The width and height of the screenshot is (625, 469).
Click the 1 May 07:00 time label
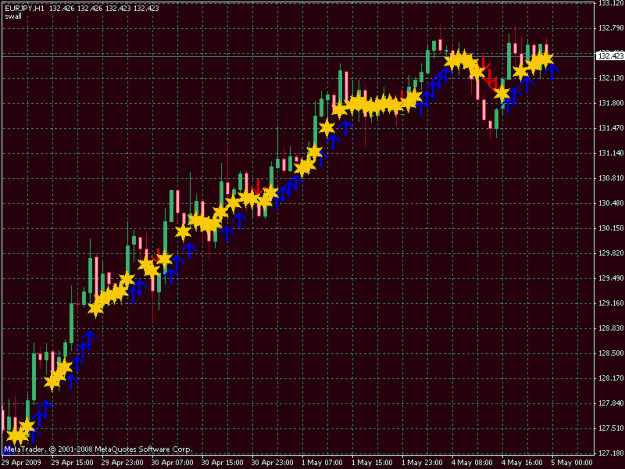click(322, 463)
